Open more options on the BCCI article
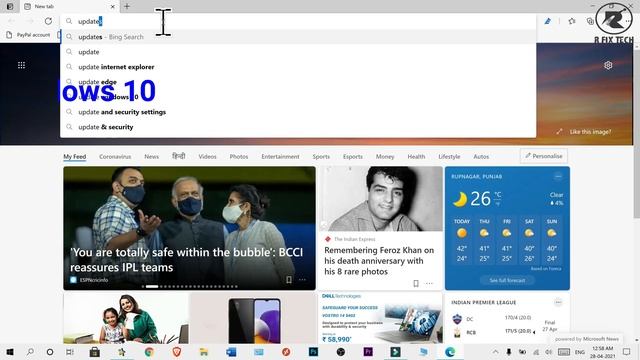The width and height of the screenshot is (640, 360). click(302, 280)
